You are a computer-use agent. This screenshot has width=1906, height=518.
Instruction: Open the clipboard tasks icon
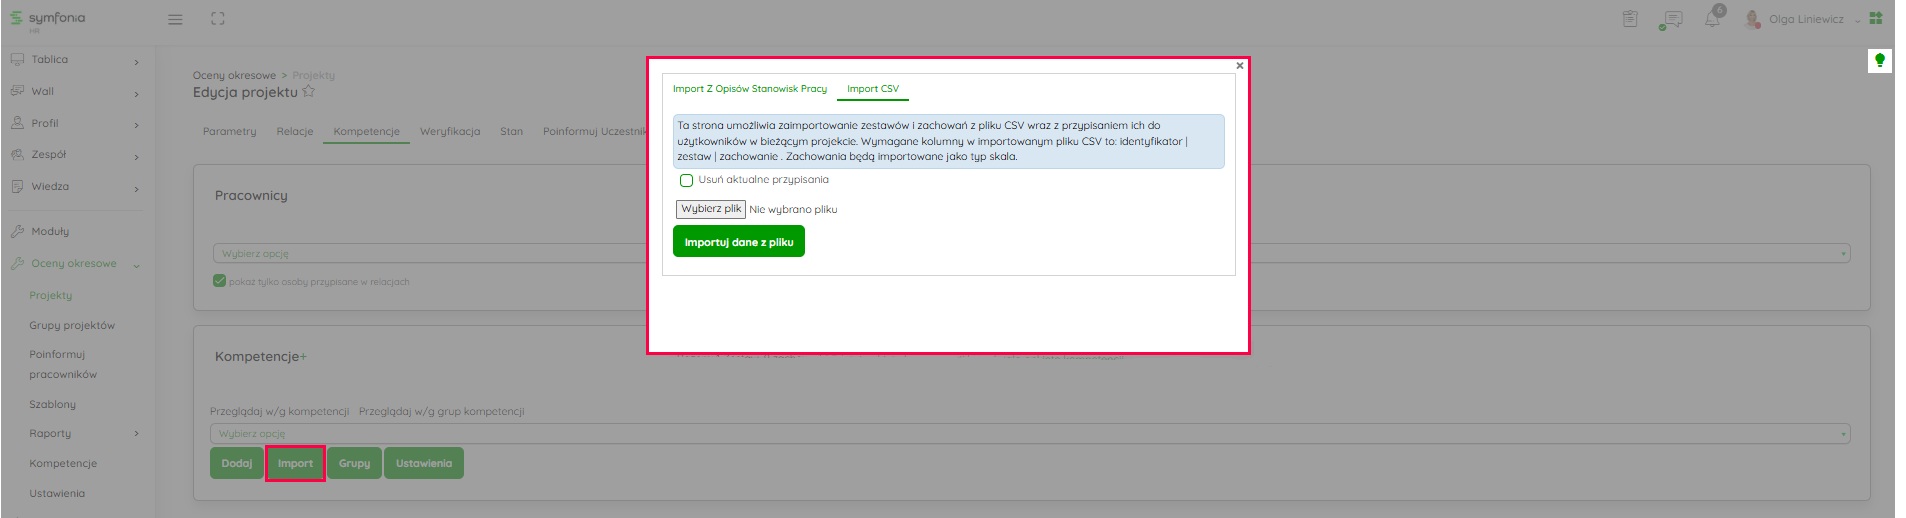point(1630,19)
